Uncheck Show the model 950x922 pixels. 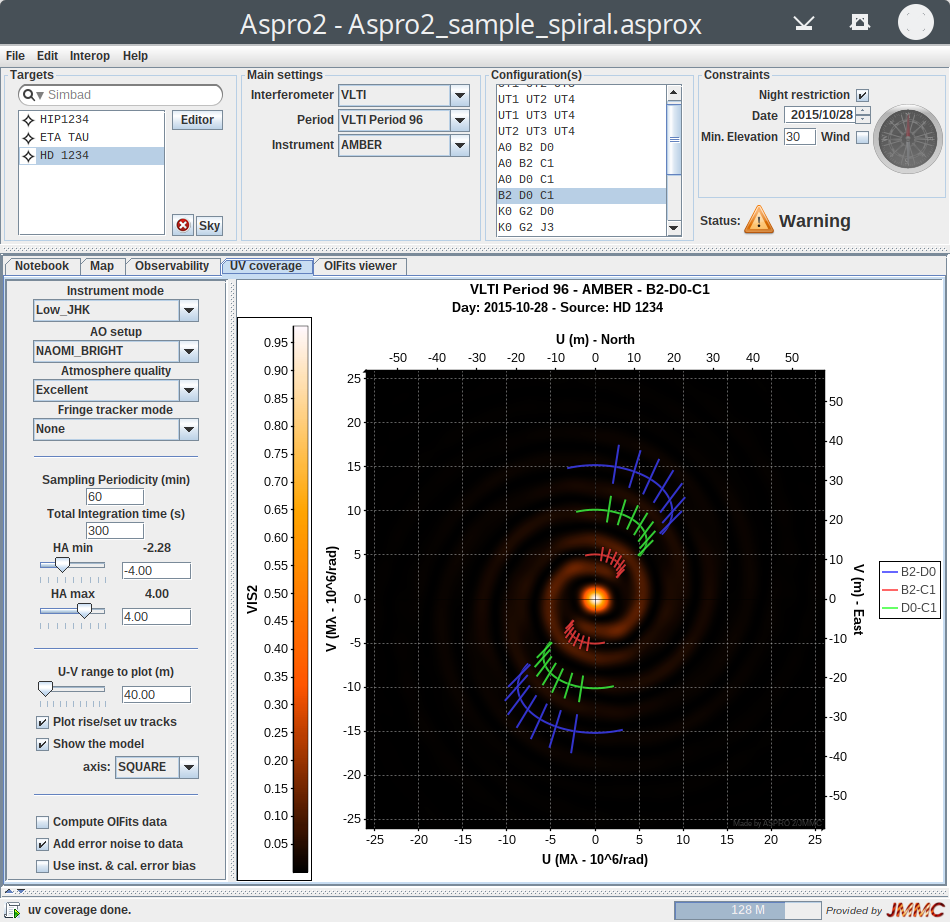tap(42, 744)
